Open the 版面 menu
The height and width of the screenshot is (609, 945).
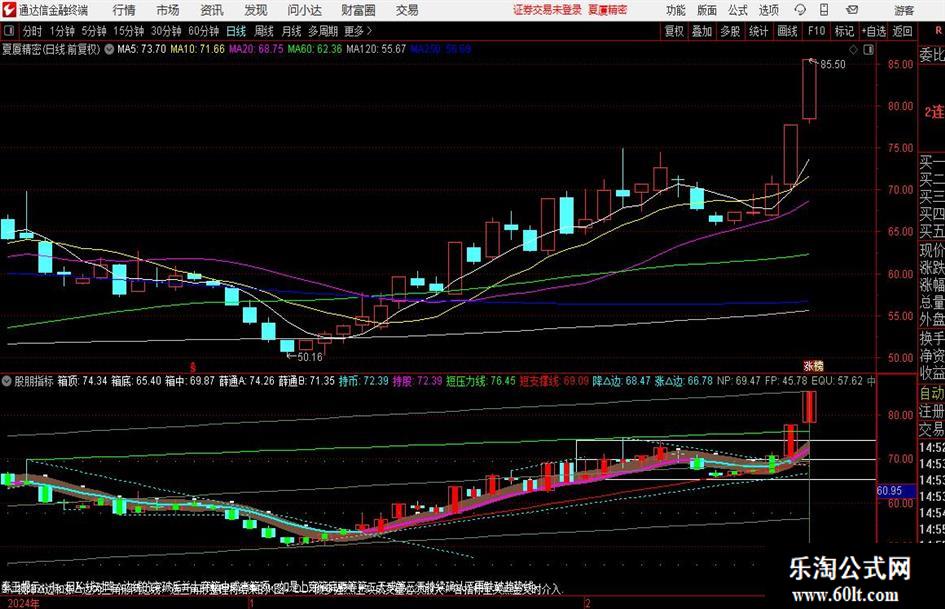706,10
